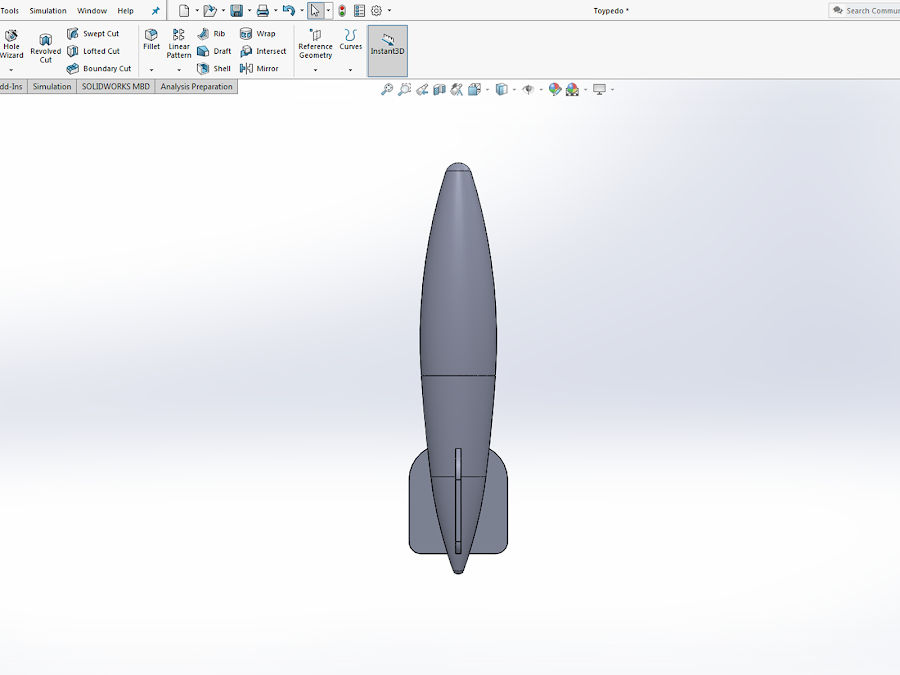Screen dimensions: 900x675
Task: Expand the Reference Geometry dropdown arrow
Action: click(315, 70)
